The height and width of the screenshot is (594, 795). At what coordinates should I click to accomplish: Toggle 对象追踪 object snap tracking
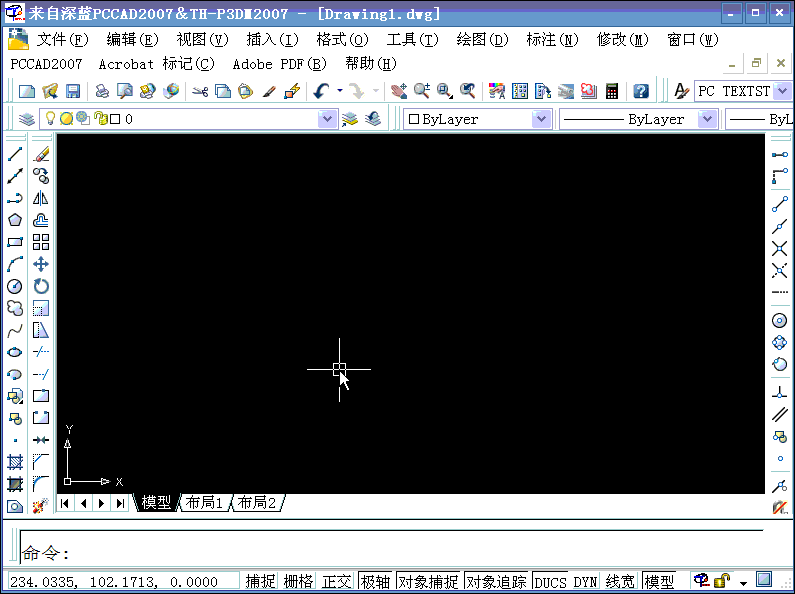click(497, 581)
